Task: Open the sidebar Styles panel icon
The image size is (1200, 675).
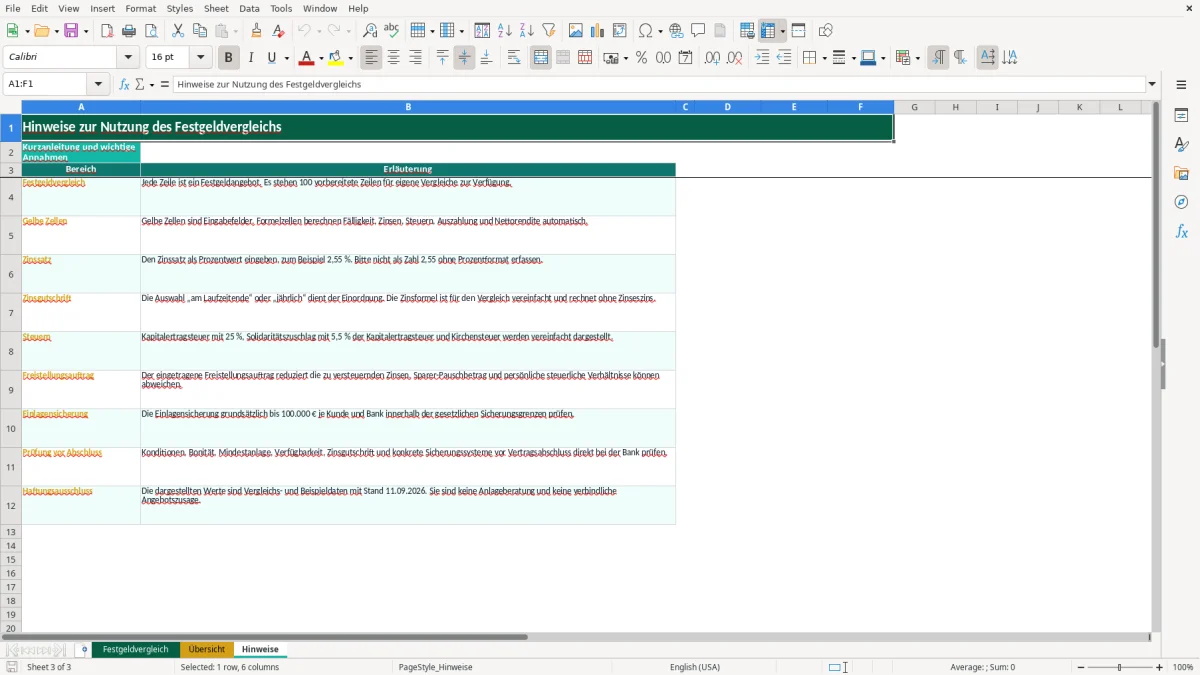Action: coord(1181,144)
